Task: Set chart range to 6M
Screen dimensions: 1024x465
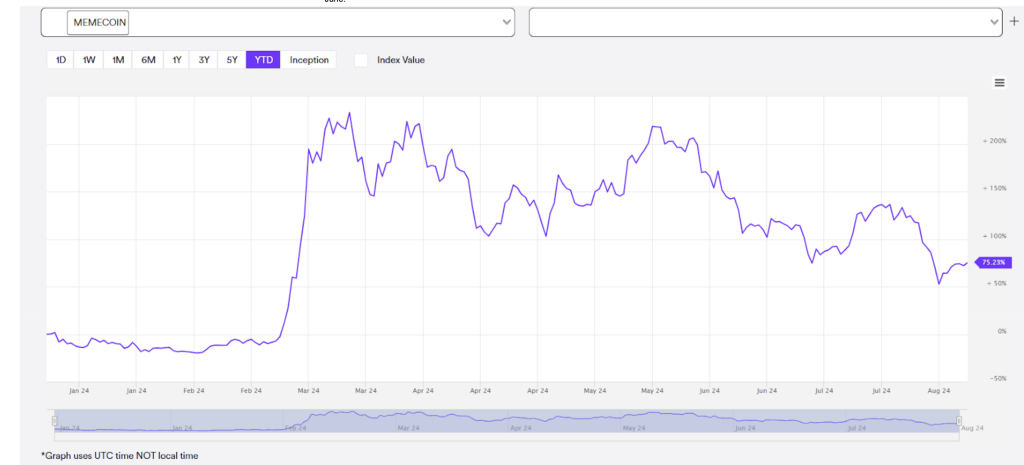Action: click(148, 60)
